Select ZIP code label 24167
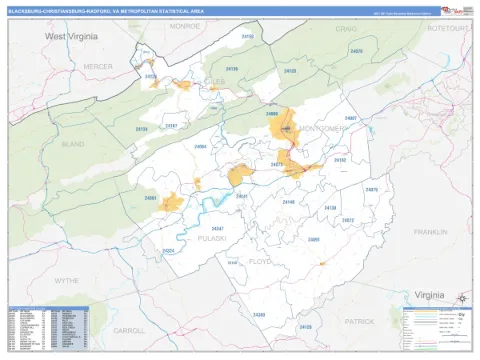 coord(171,126)
